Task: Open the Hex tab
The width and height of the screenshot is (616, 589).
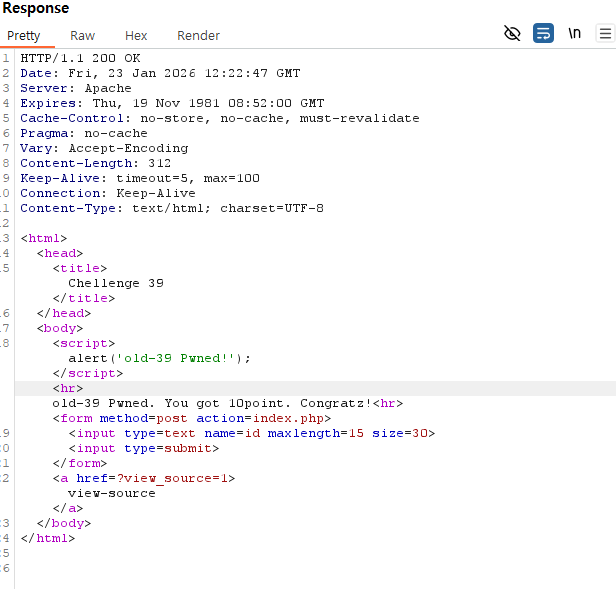Action: pyautogui.click(x=136, y=36)
